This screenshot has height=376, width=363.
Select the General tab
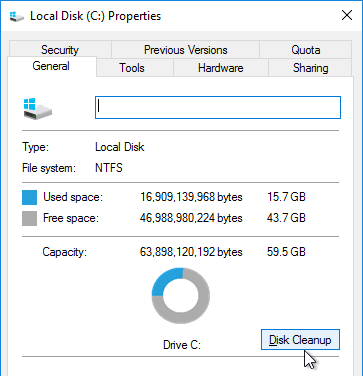(51, 66)
